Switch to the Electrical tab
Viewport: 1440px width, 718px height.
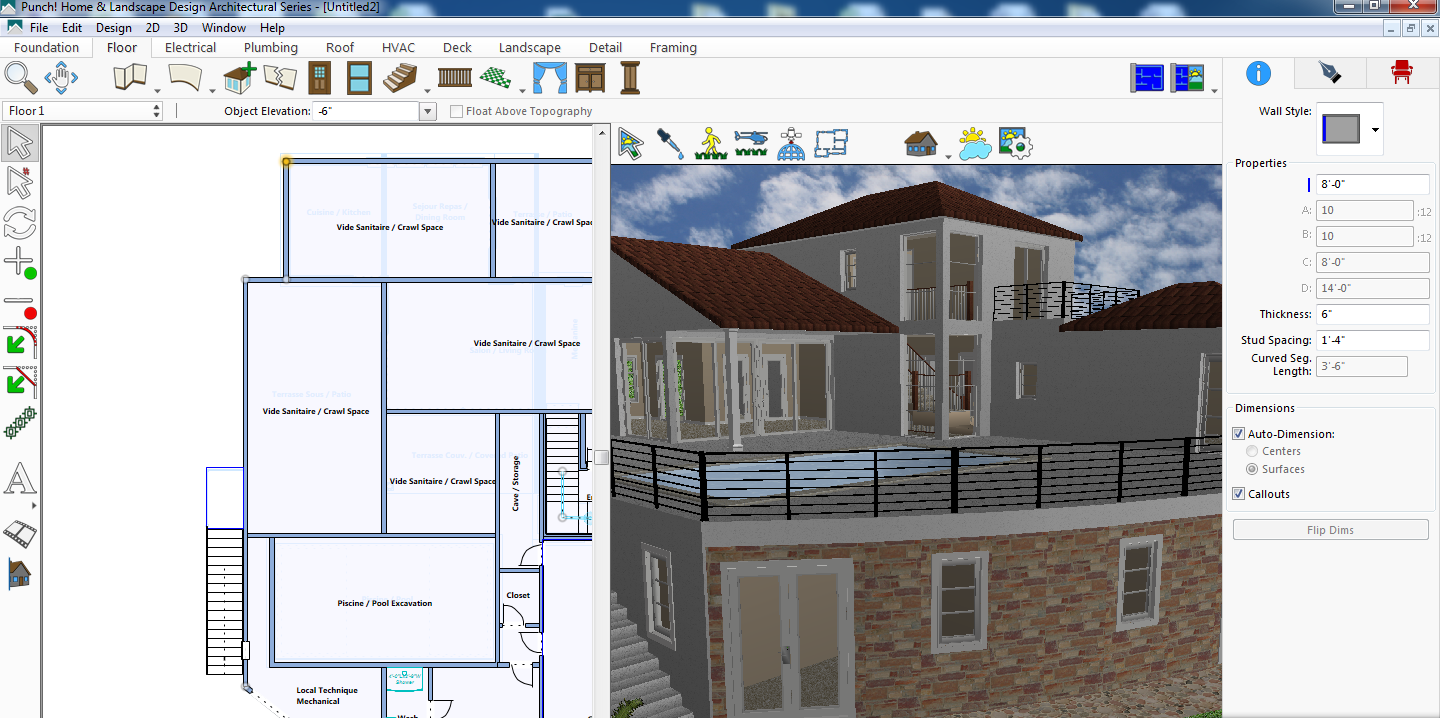(x=190, y=47)
